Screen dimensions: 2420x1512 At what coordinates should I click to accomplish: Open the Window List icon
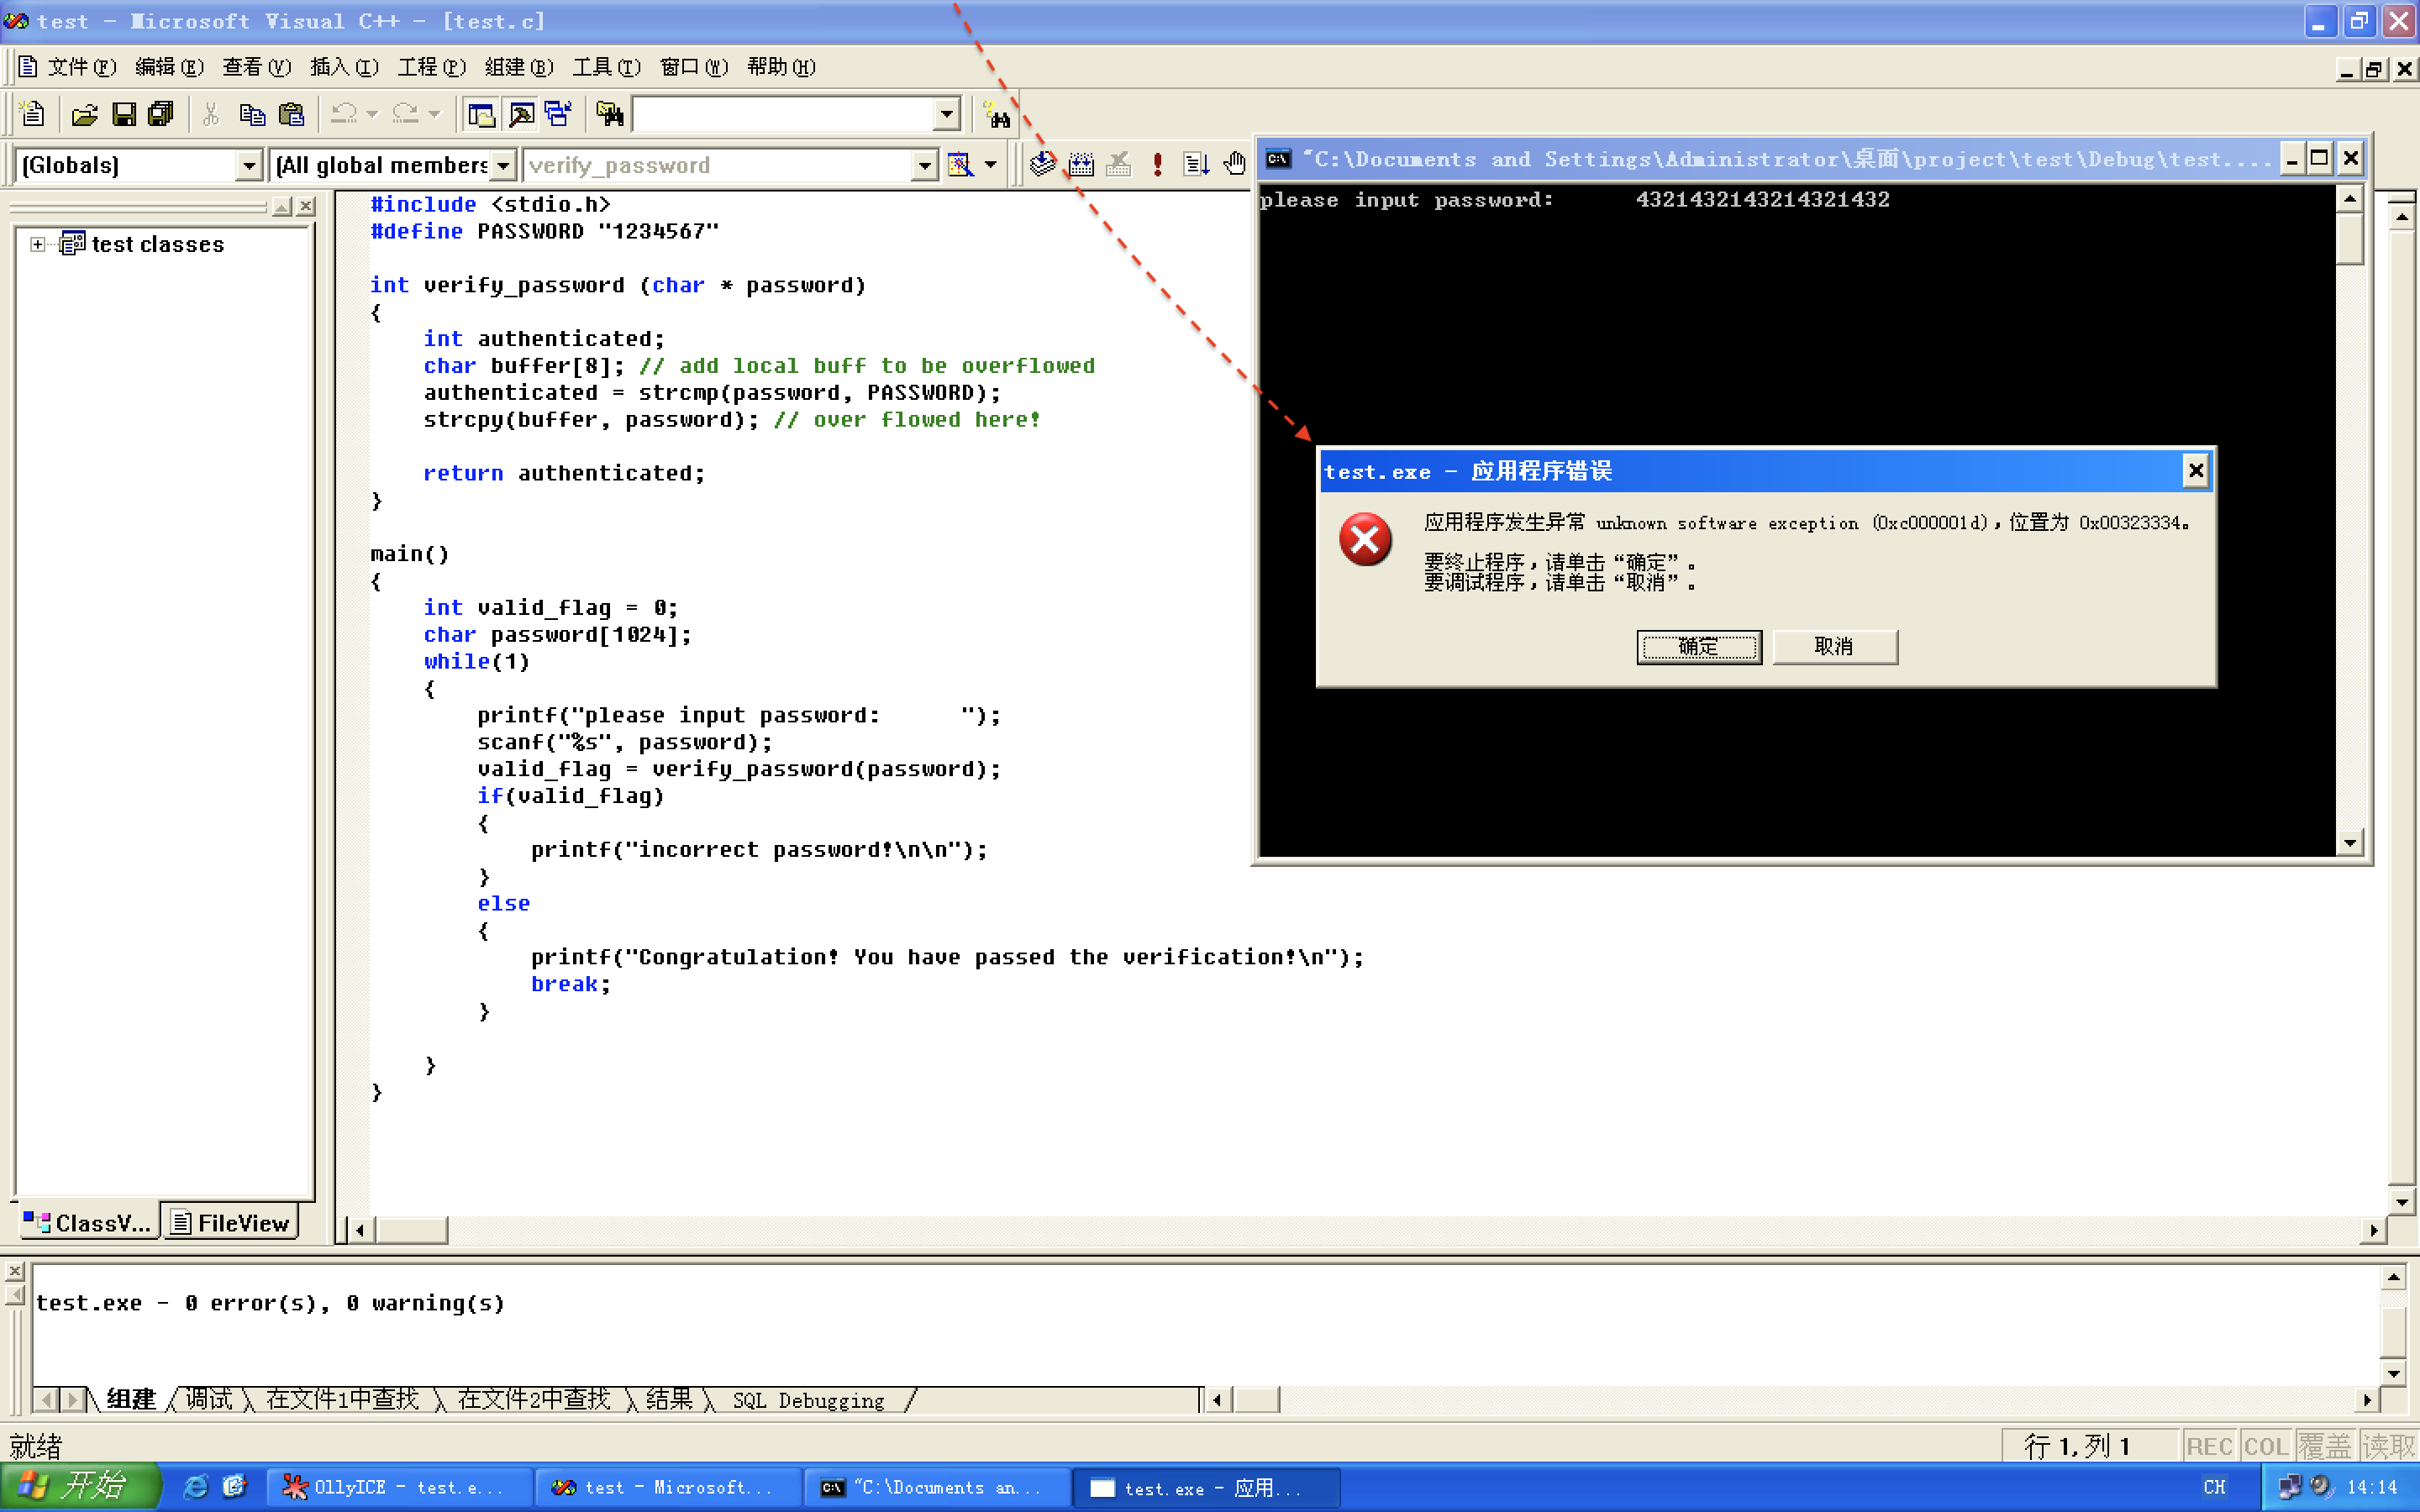coord(559,114)
